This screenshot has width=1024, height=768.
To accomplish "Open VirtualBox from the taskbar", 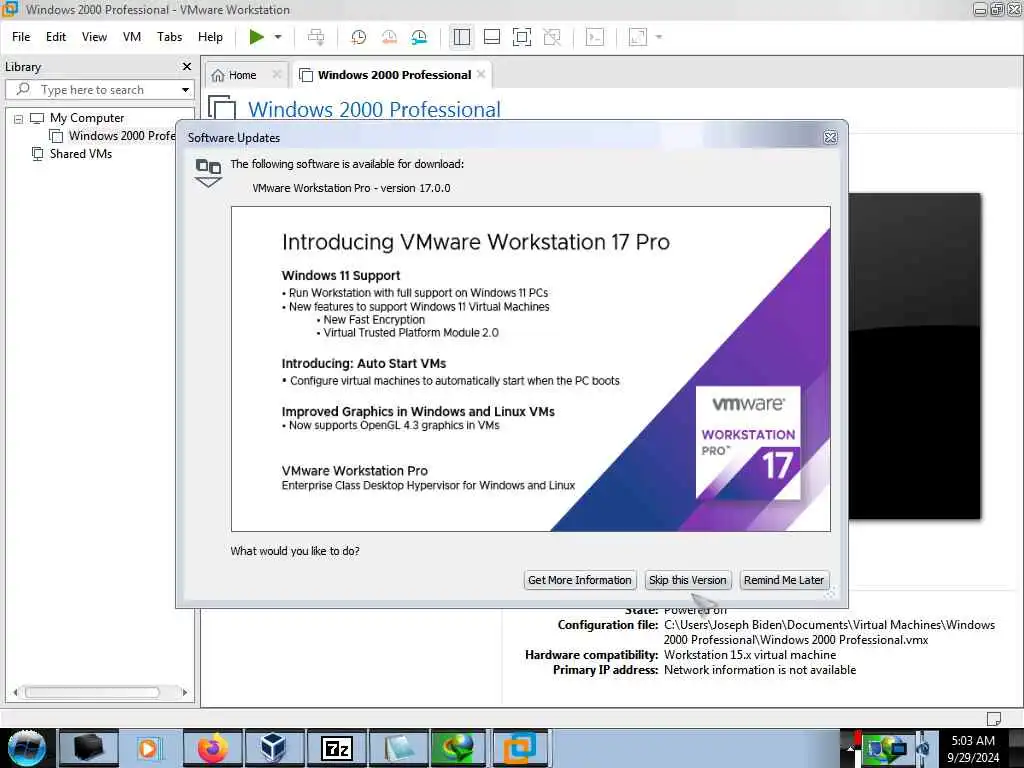I will [273, 748].
